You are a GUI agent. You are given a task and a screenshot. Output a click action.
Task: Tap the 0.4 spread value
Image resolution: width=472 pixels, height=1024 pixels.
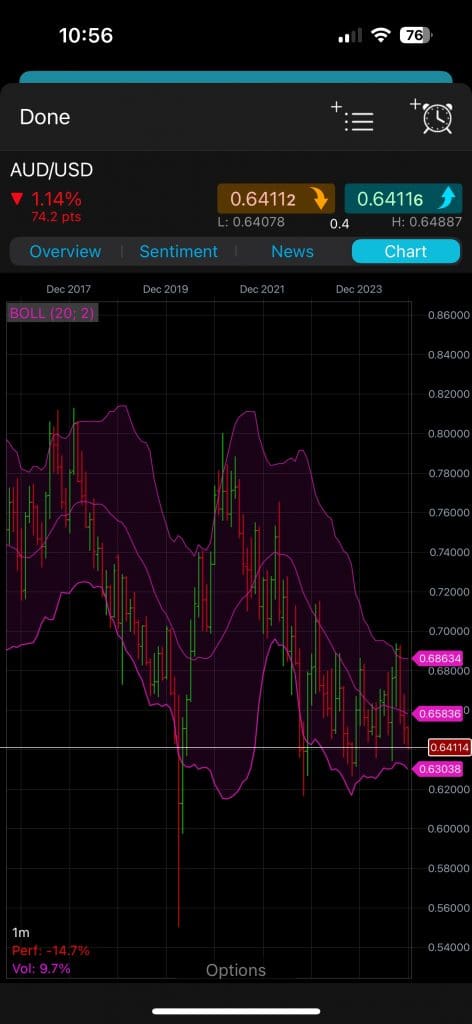339,225
